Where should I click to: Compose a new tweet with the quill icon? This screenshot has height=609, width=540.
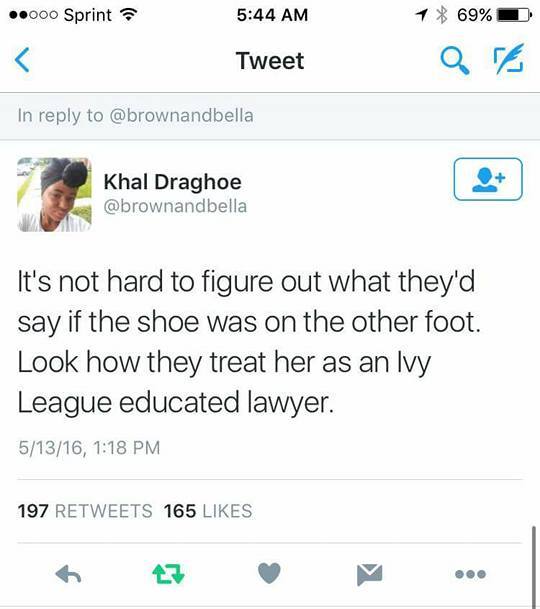509,59
